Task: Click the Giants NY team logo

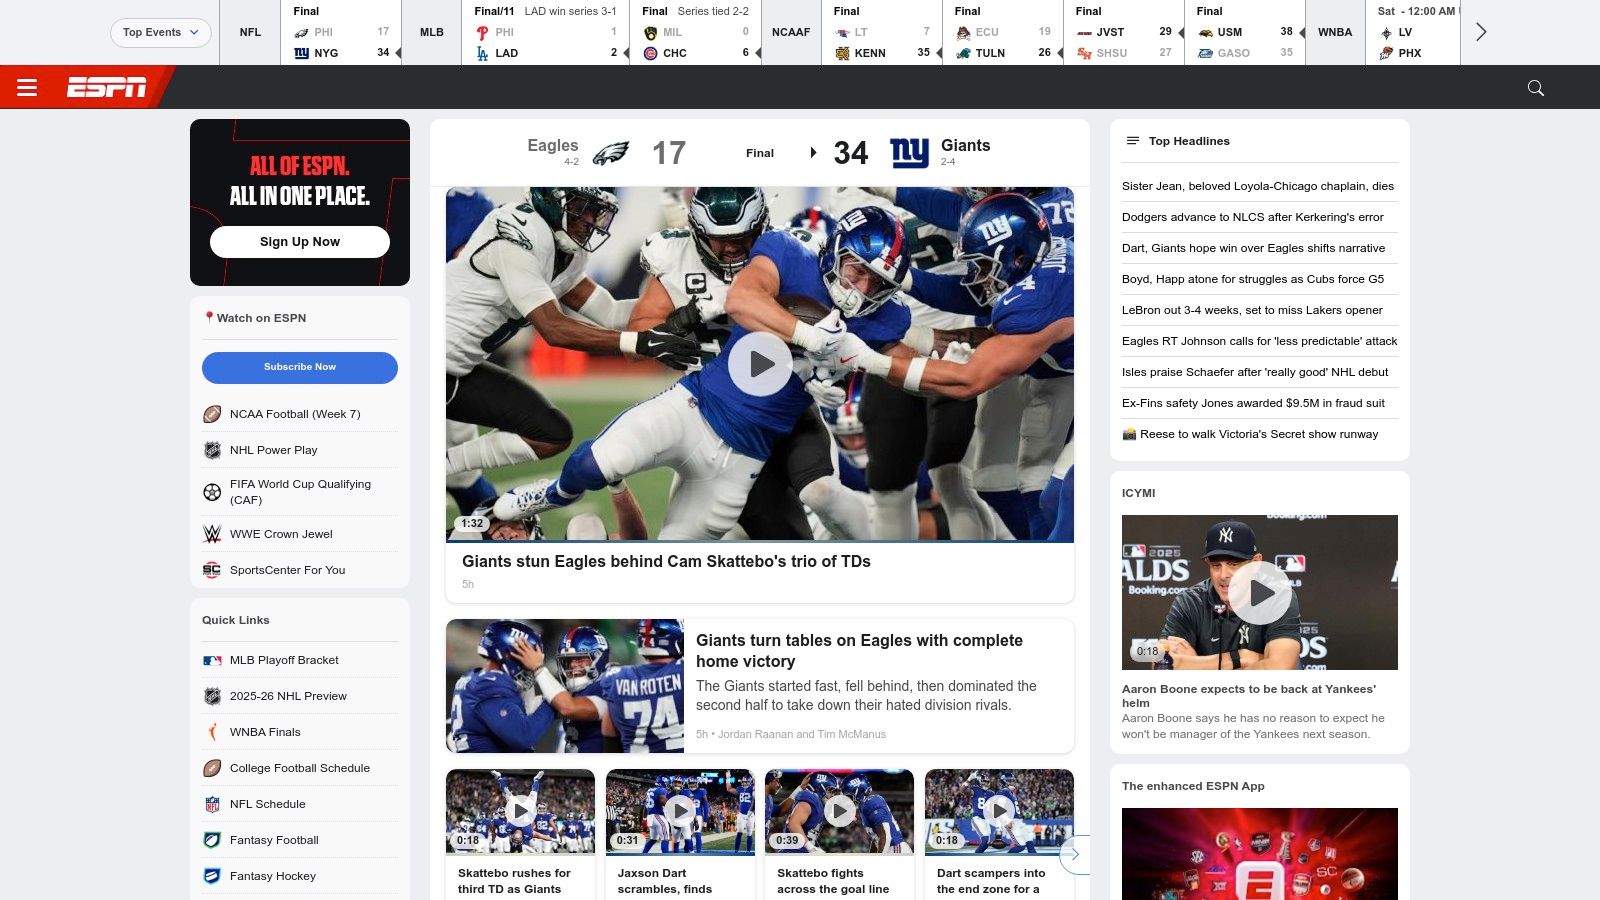Action: pyautogui.click(x=910, y=153)
